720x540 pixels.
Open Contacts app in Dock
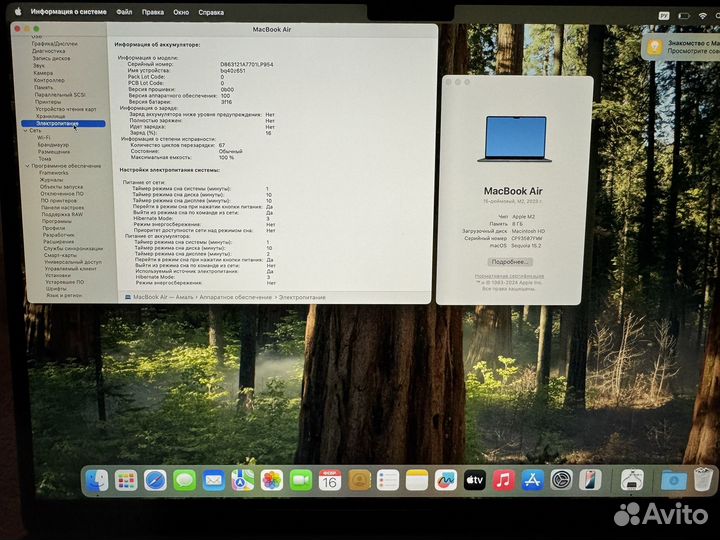click(x=359, y=481)
